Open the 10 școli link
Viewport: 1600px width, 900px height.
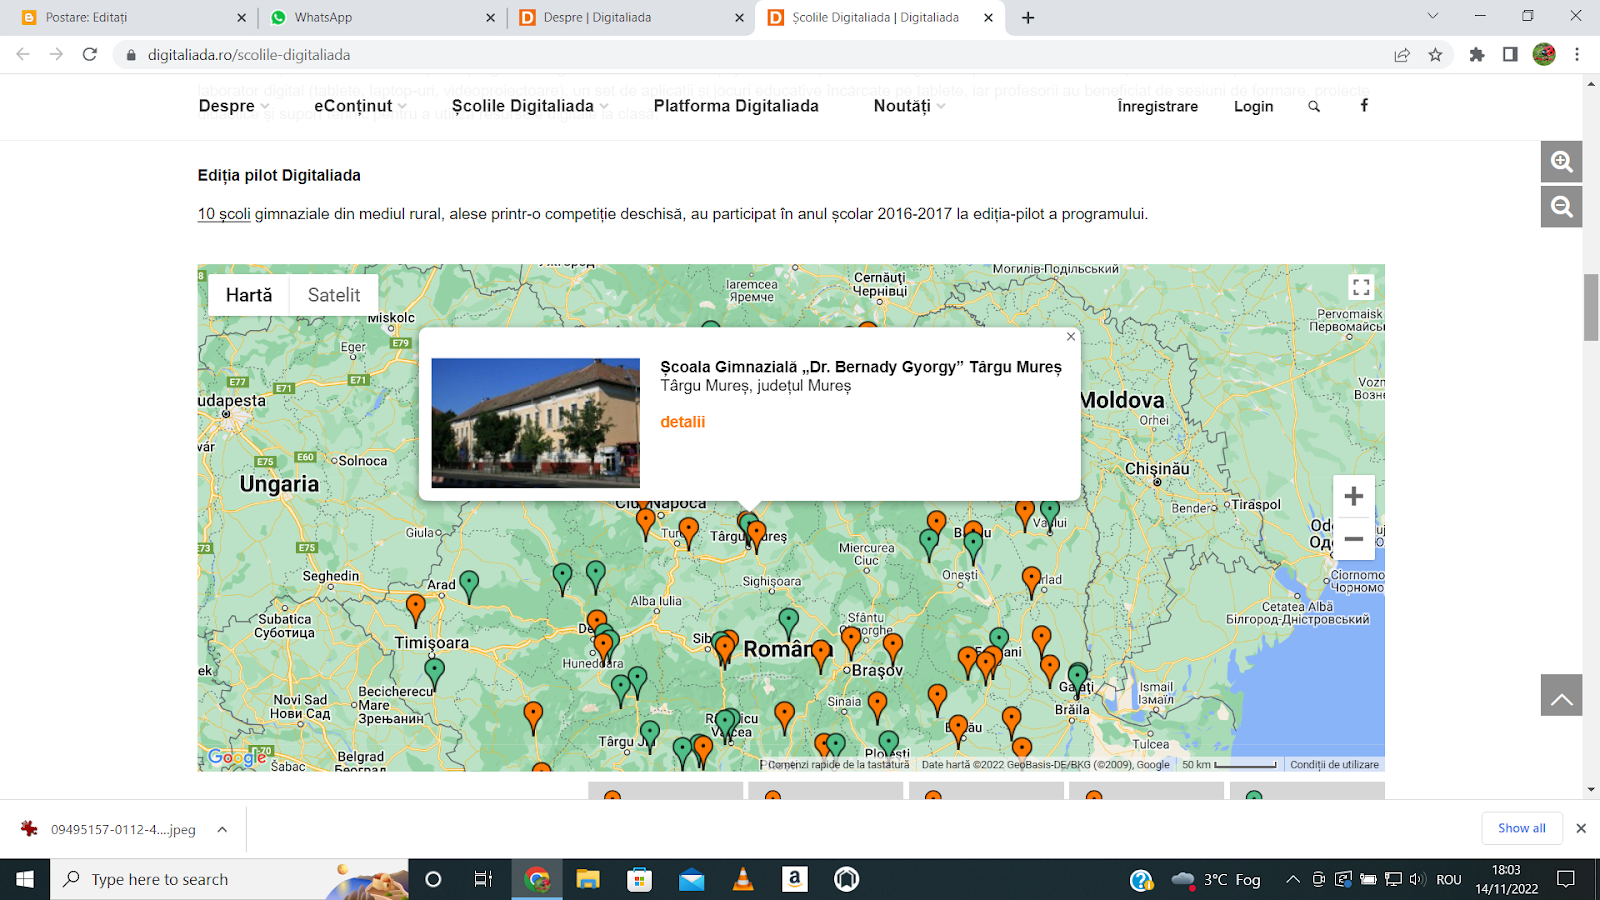click(224, 214)
